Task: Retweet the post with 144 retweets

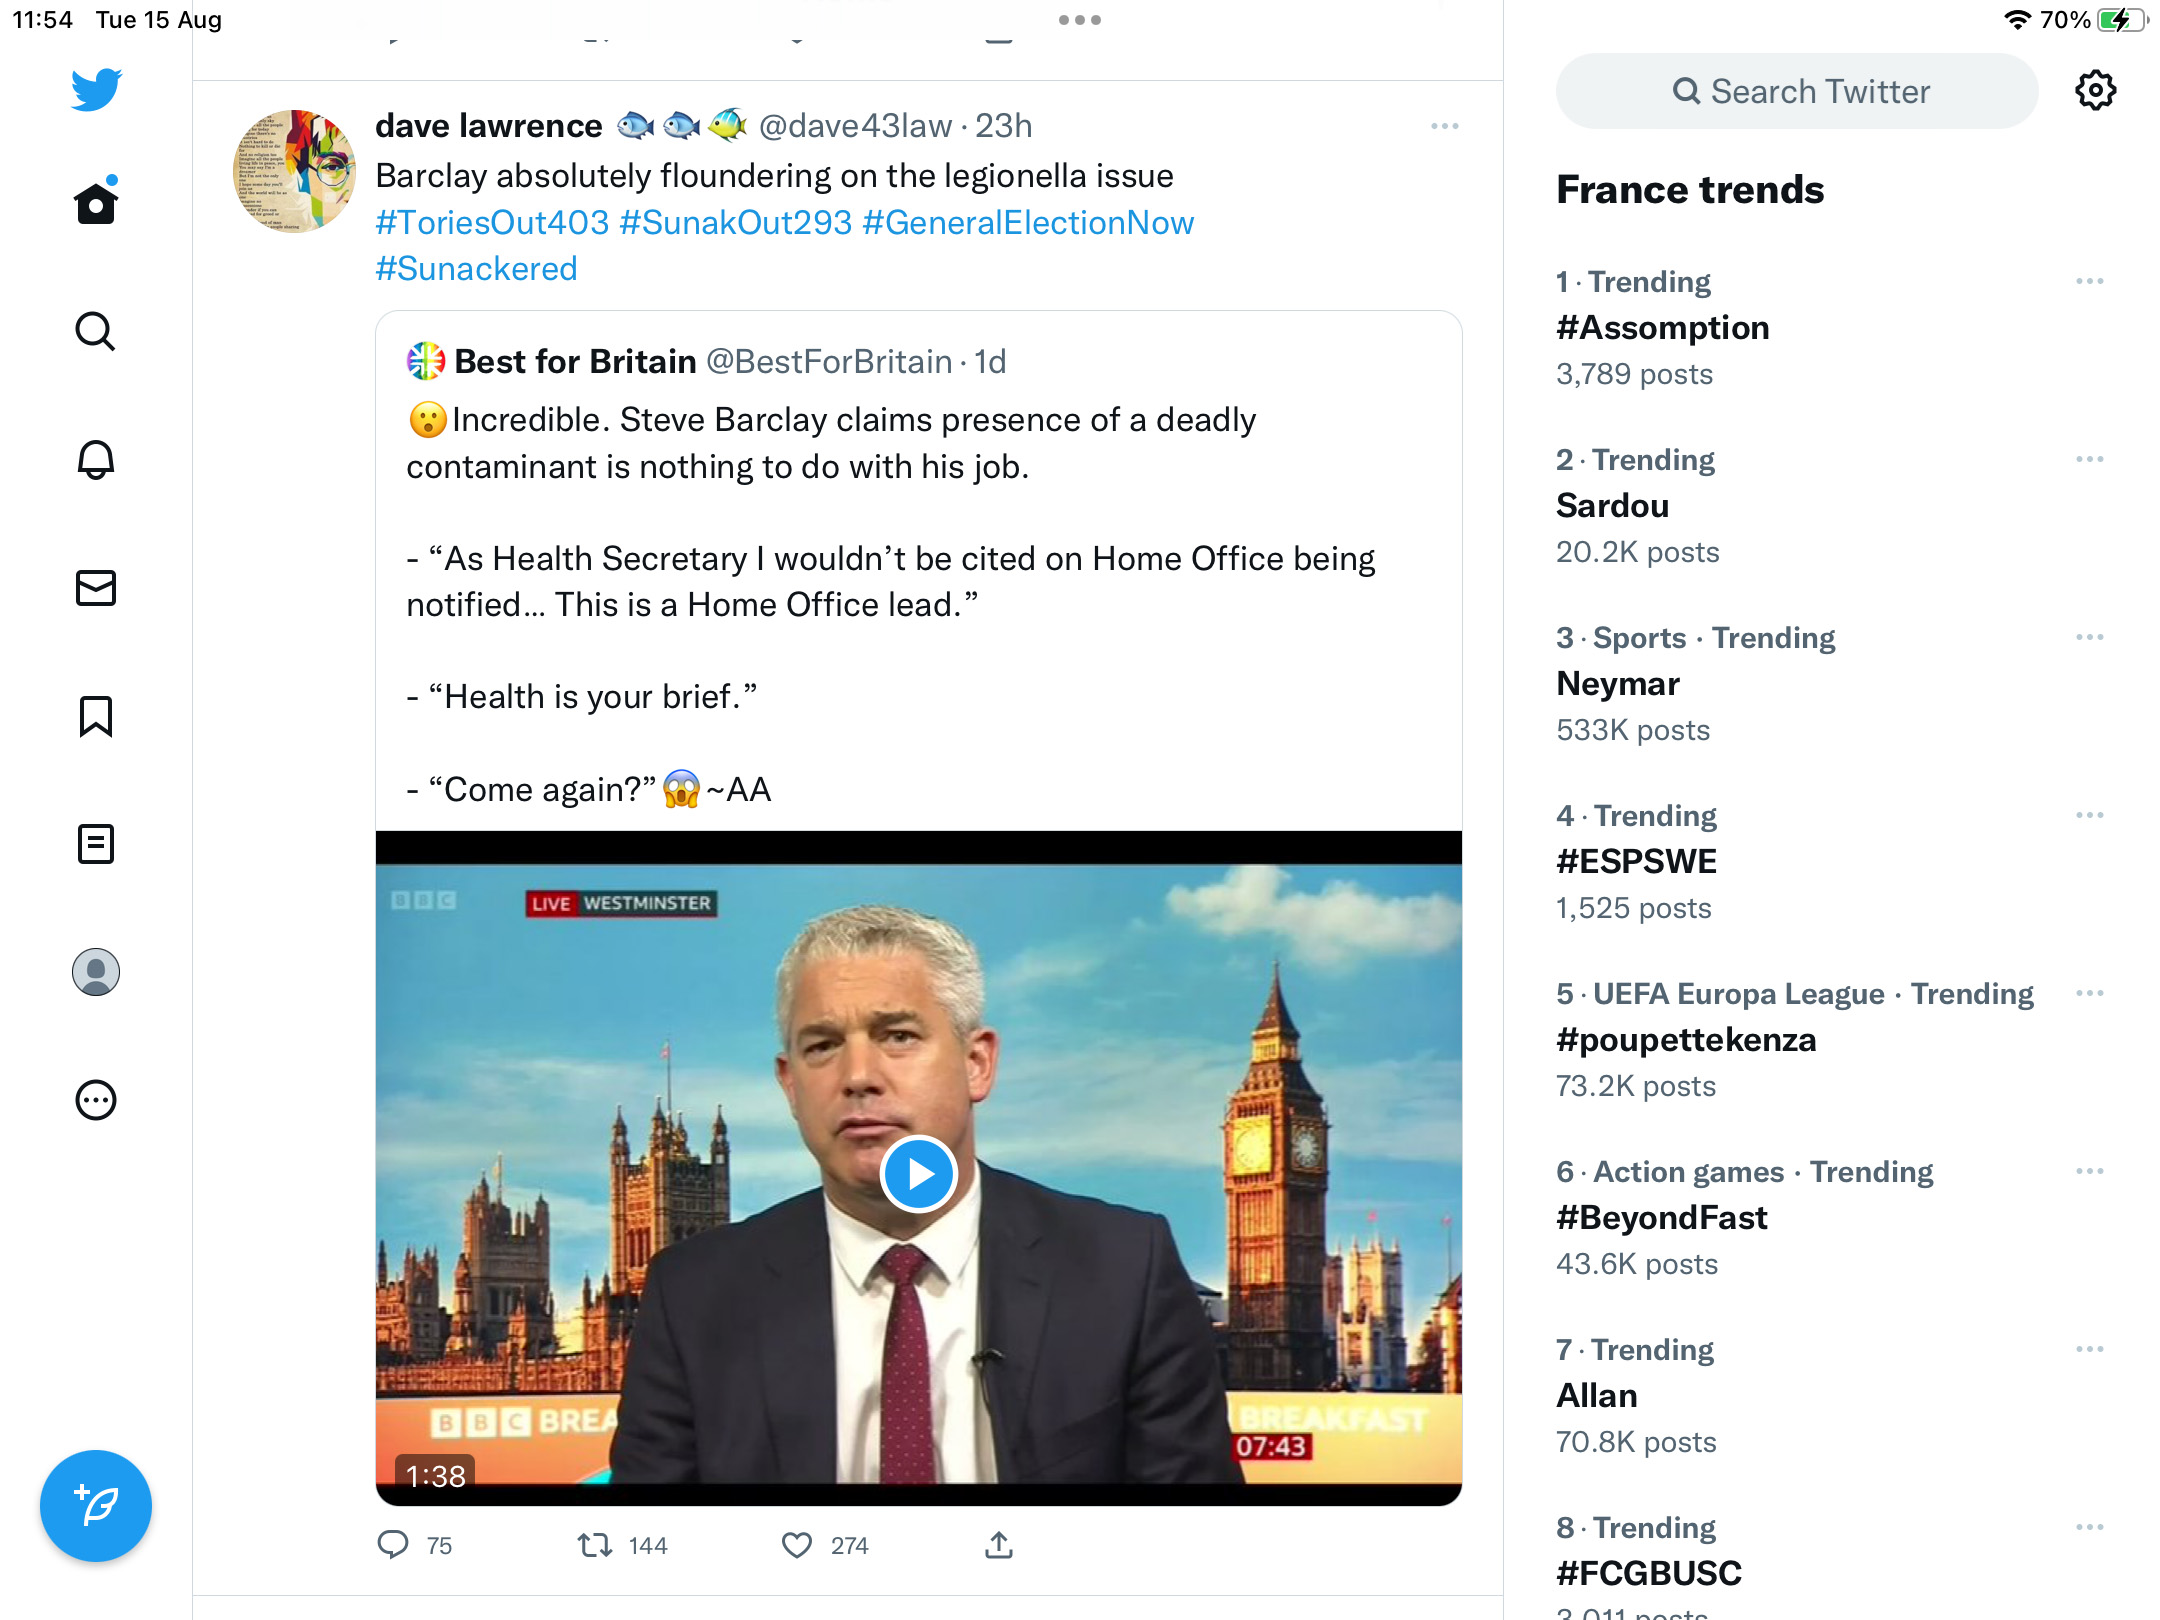Action: [x=595, y=1546]
